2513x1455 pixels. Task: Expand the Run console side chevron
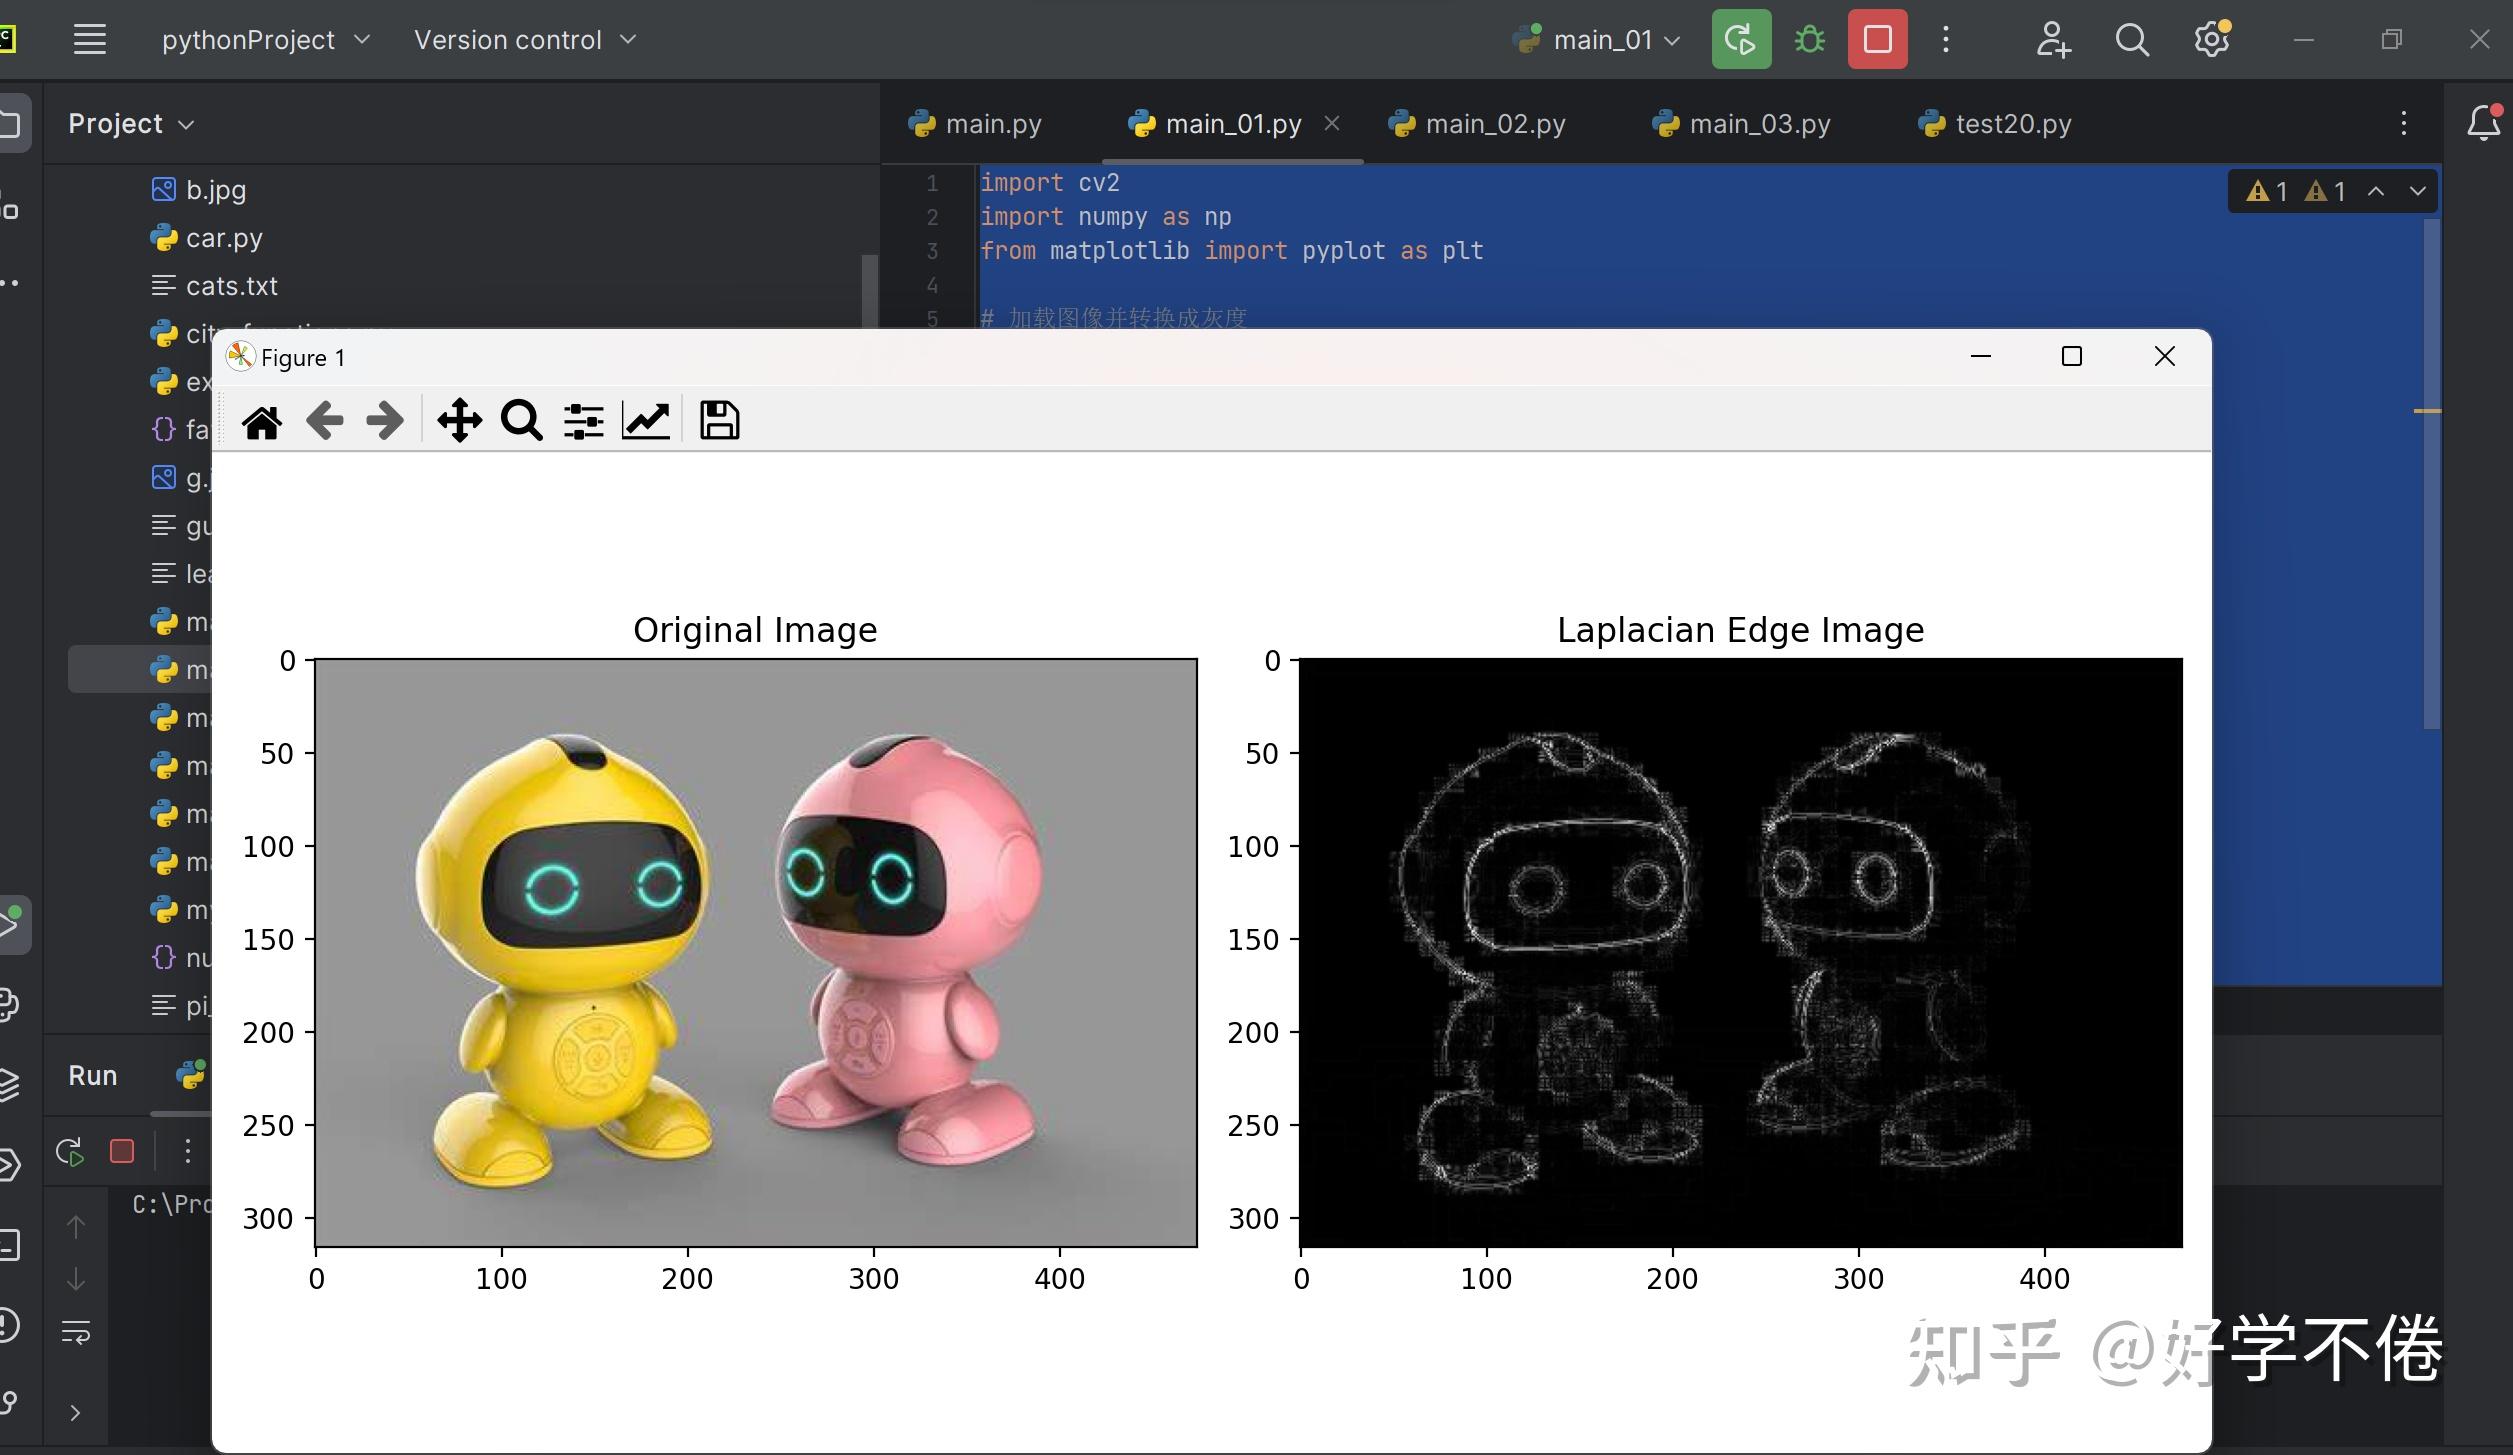click(76, 1412)
